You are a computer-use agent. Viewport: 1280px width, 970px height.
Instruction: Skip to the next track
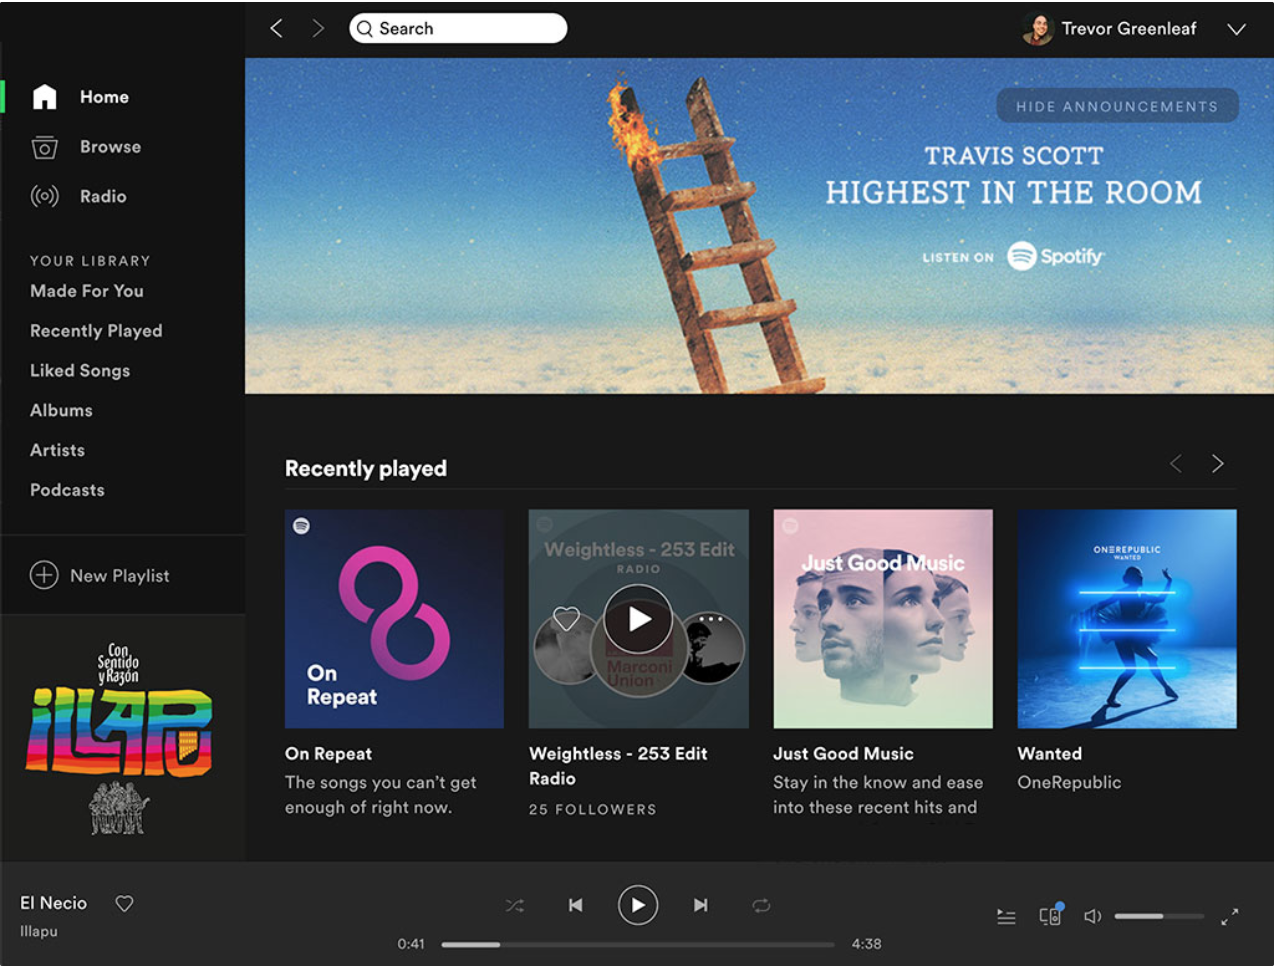[701, 905]
